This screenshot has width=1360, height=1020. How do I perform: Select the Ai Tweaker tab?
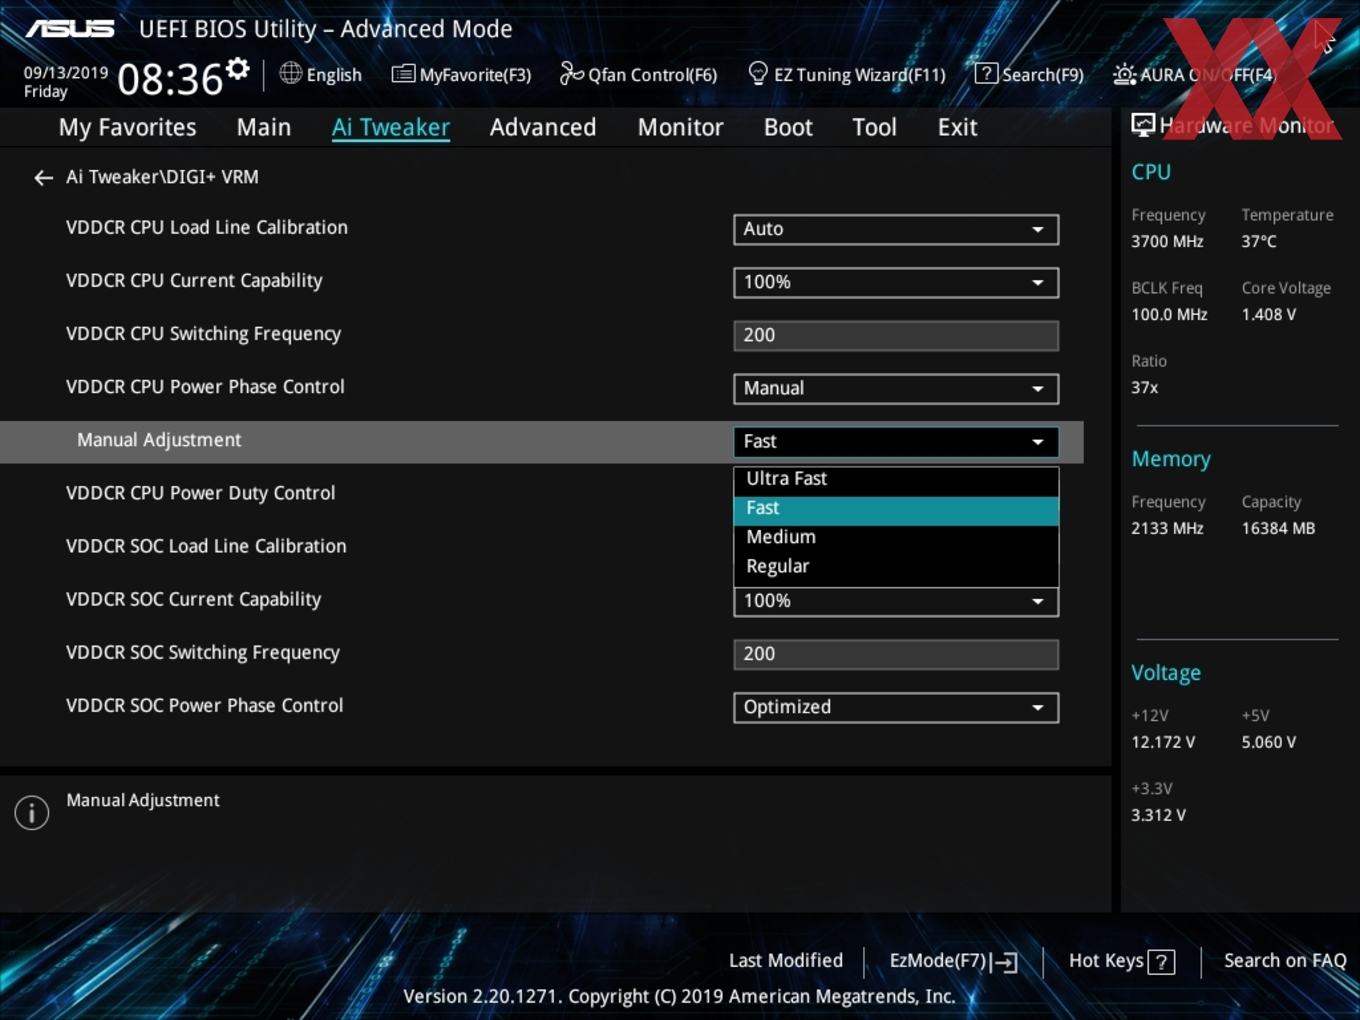(391, 127)
